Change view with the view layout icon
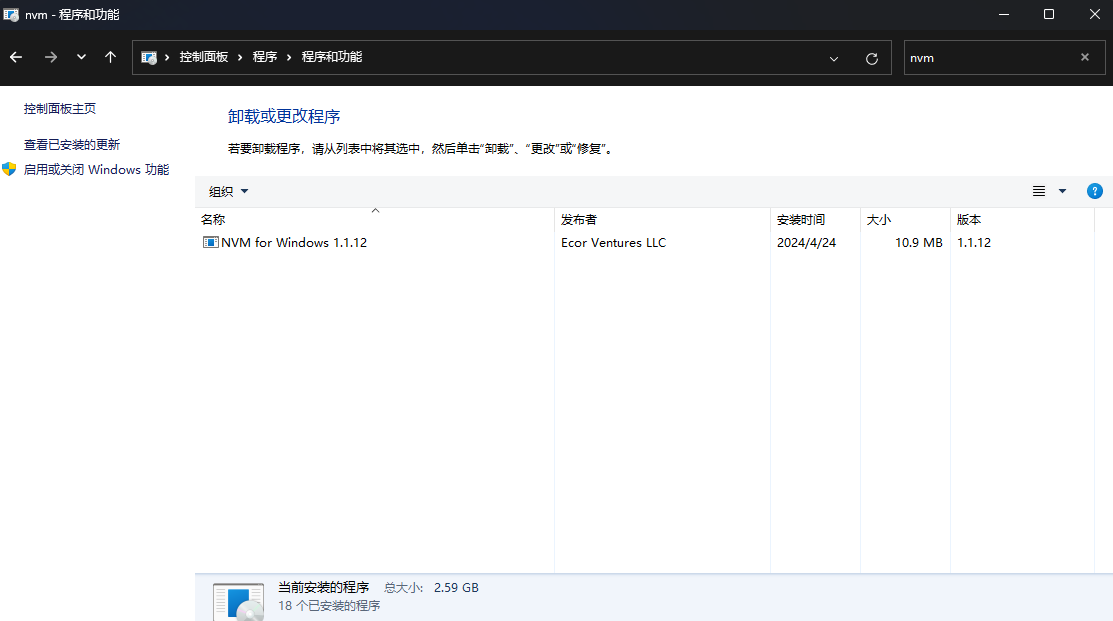Image resolution: width=1113 pixels, height=621 pixels. click(1038, 192)
